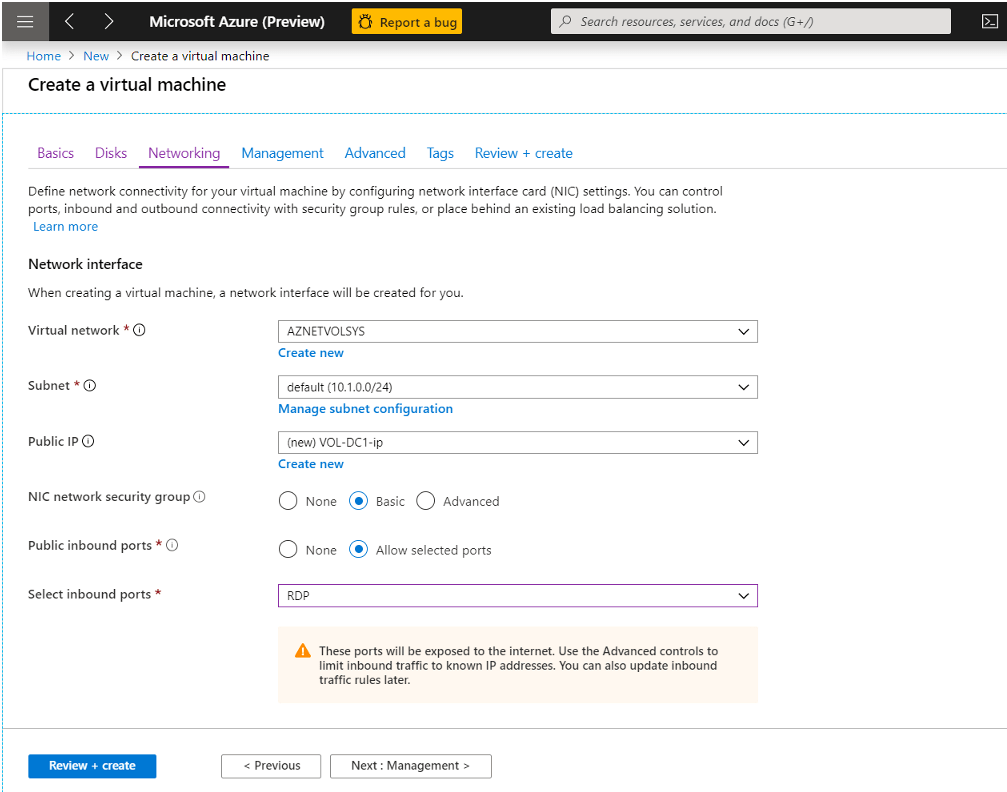Select Advanced NIC network security group
This screenshot has width=1007, height=792.
point(426,501)
